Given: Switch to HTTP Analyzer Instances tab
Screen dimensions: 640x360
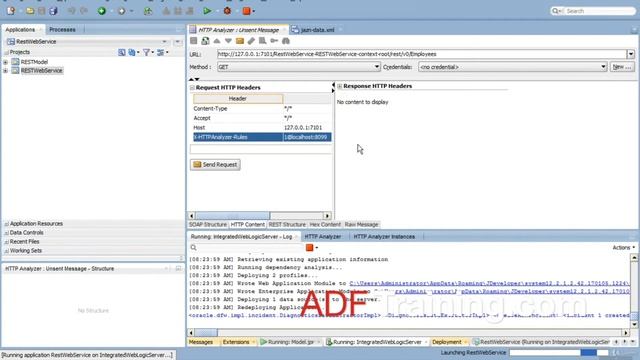Looking at the screenshot, I should (384, 237).
